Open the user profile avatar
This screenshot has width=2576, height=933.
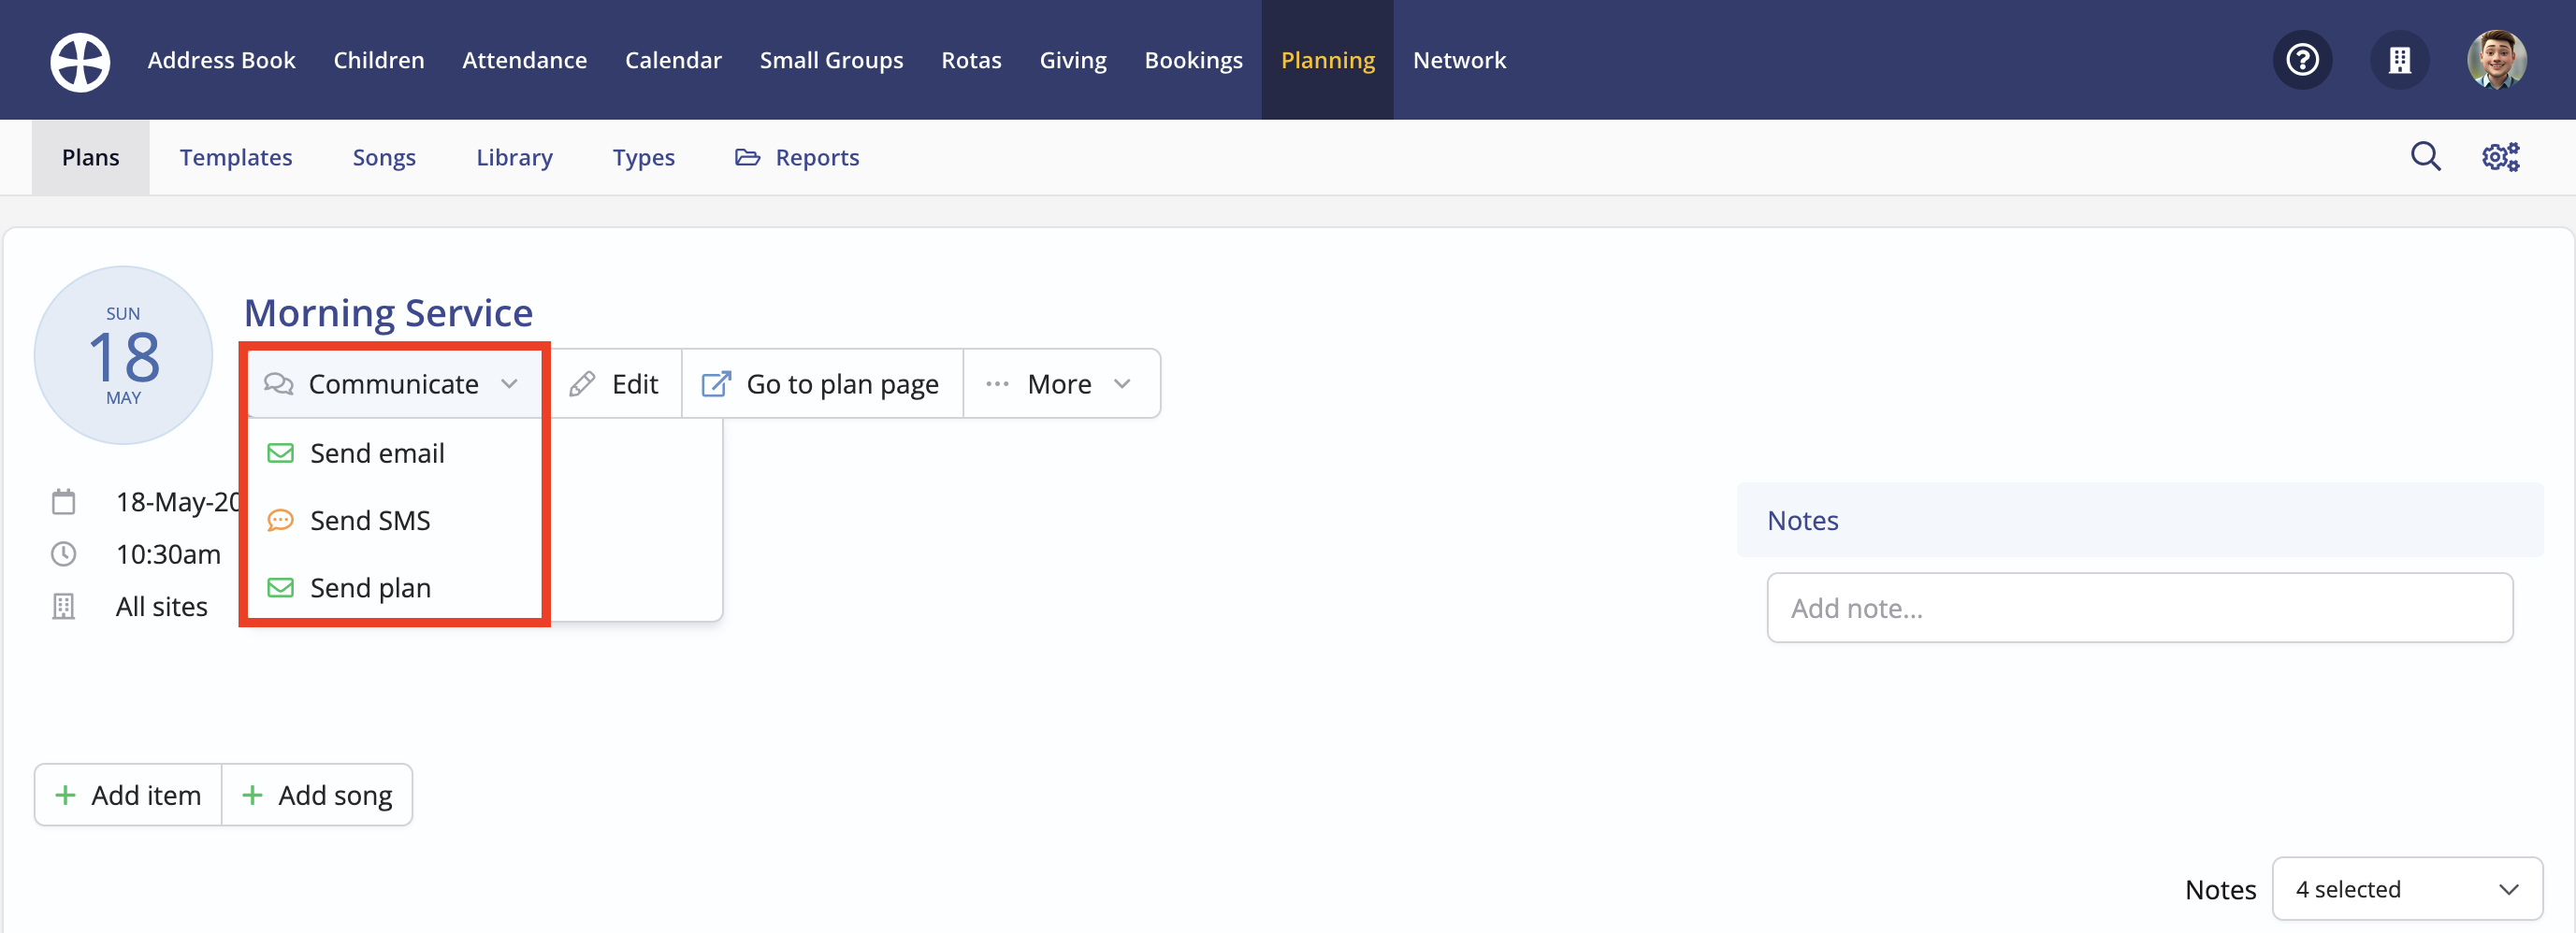point(2496,60)
